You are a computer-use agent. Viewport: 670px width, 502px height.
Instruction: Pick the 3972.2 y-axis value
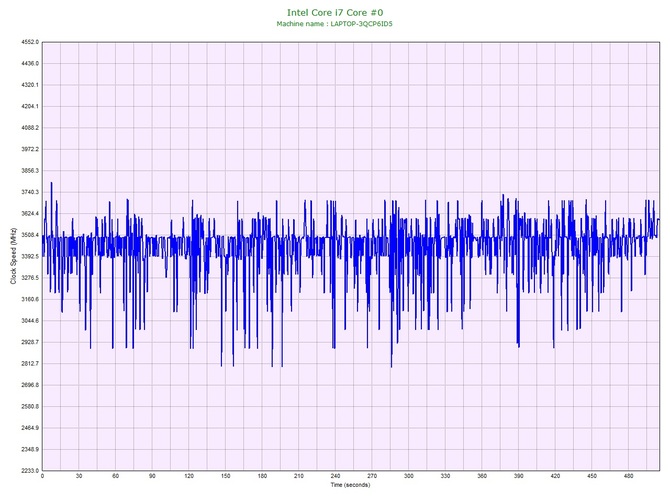(30, 149)
